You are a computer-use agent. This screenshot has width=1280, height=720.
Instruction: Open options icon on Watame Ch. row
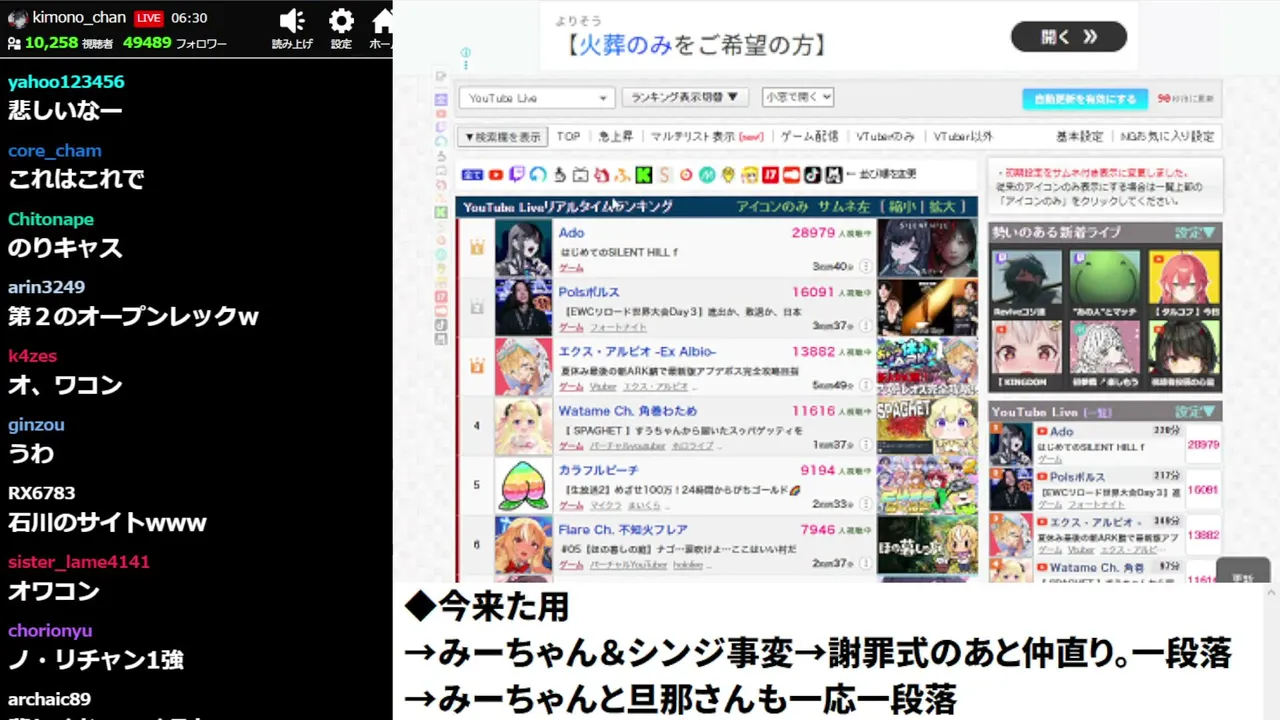[x=865, y=445]
